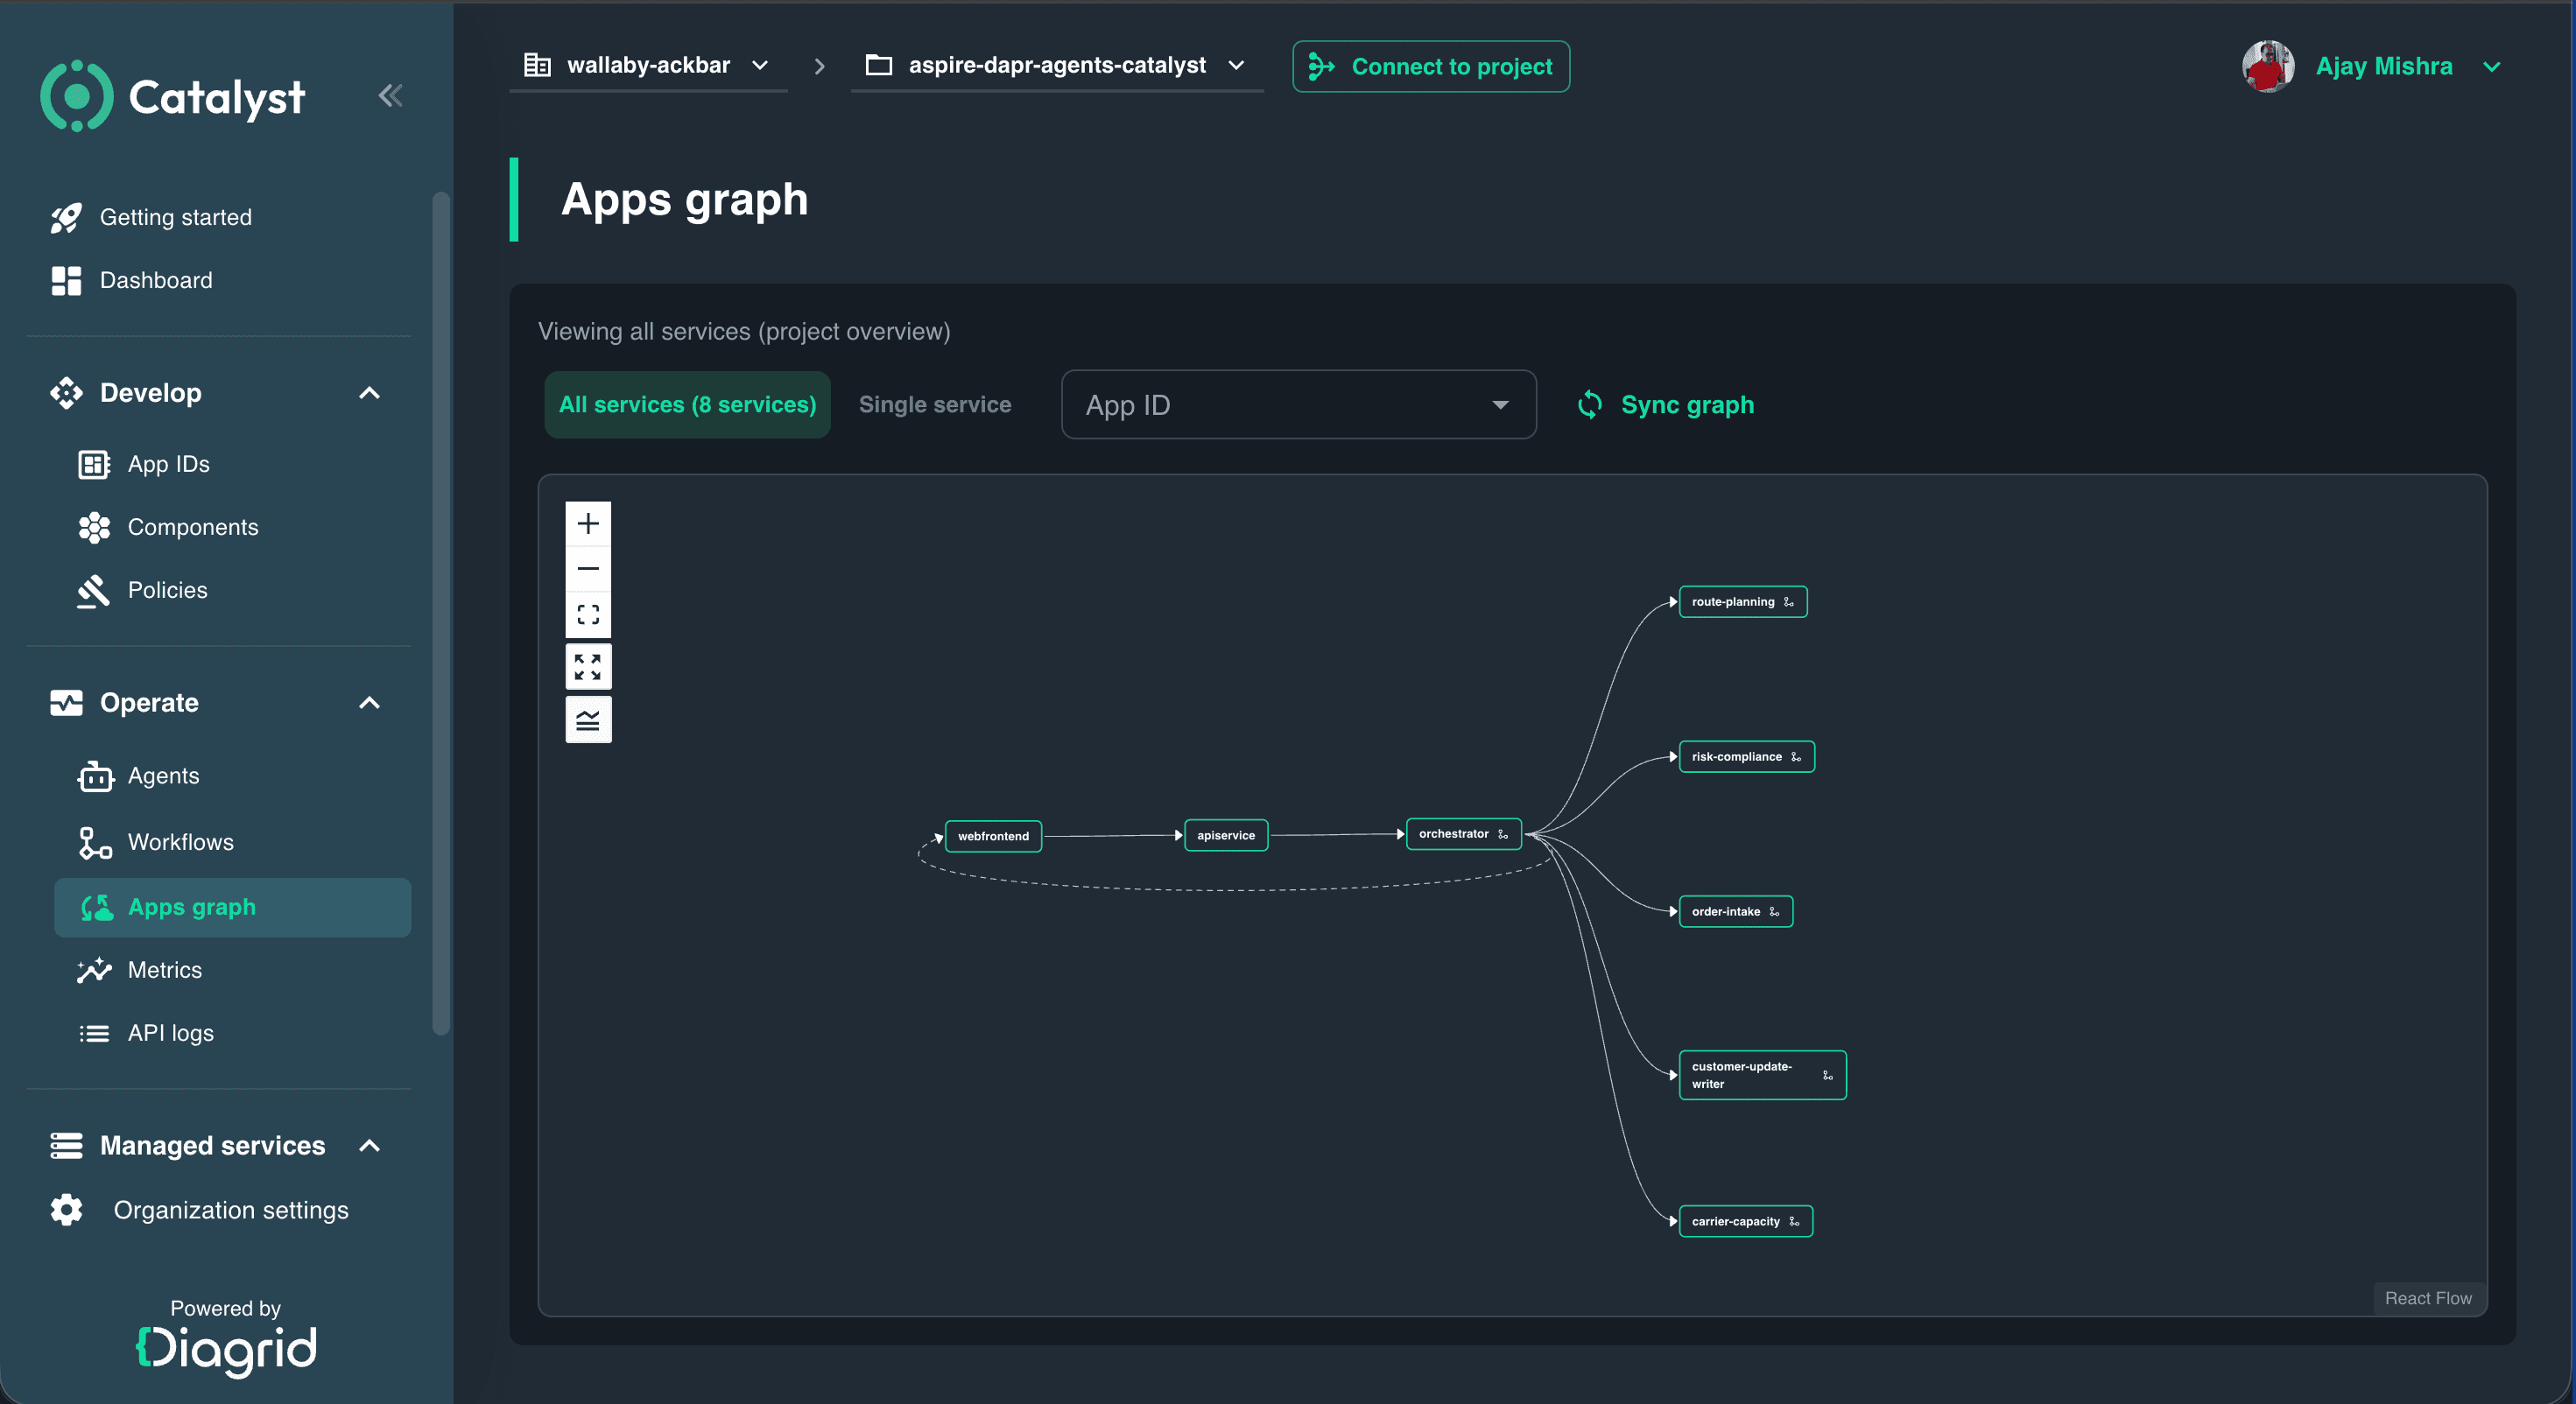2576x1404 pixels.
Task: Collapse the sidebar with double chevron icon
Action: [390, 96]
